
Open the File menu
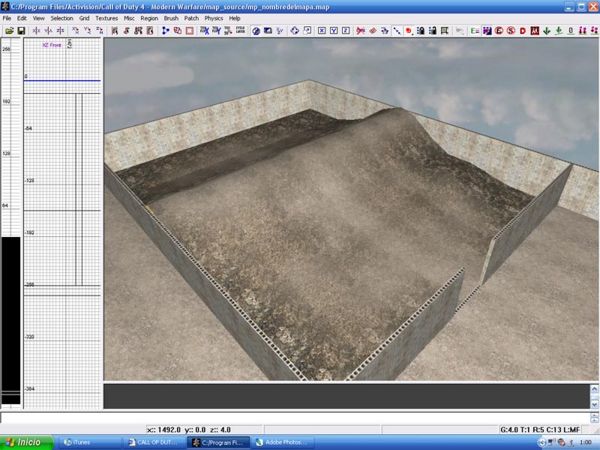(x=7, y=18)
